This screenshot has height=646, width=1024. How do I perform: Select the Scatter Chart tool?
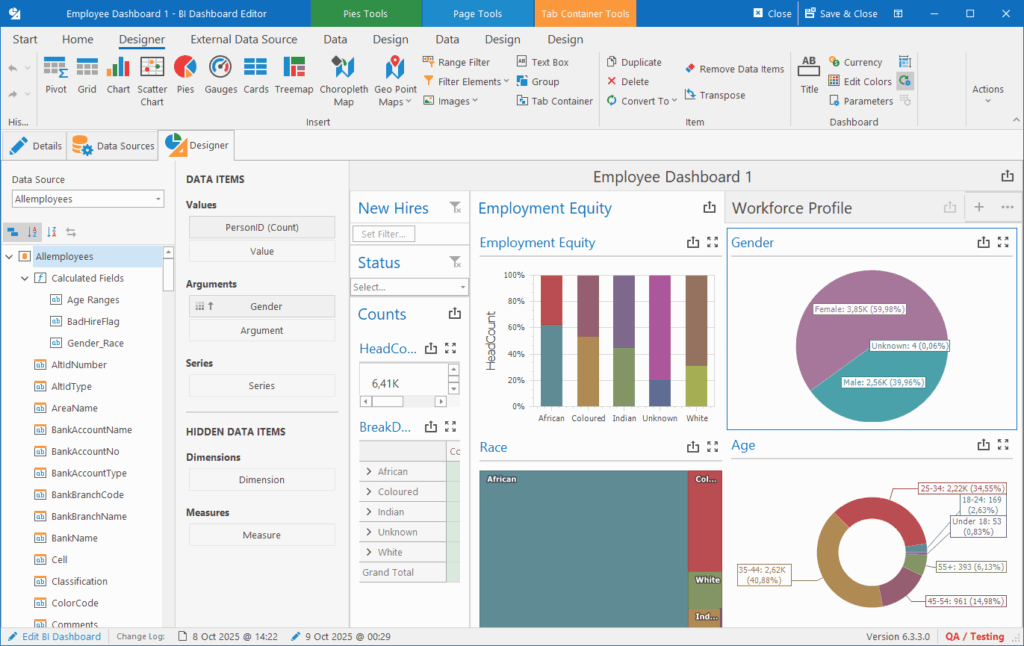[x=152, y=82]
